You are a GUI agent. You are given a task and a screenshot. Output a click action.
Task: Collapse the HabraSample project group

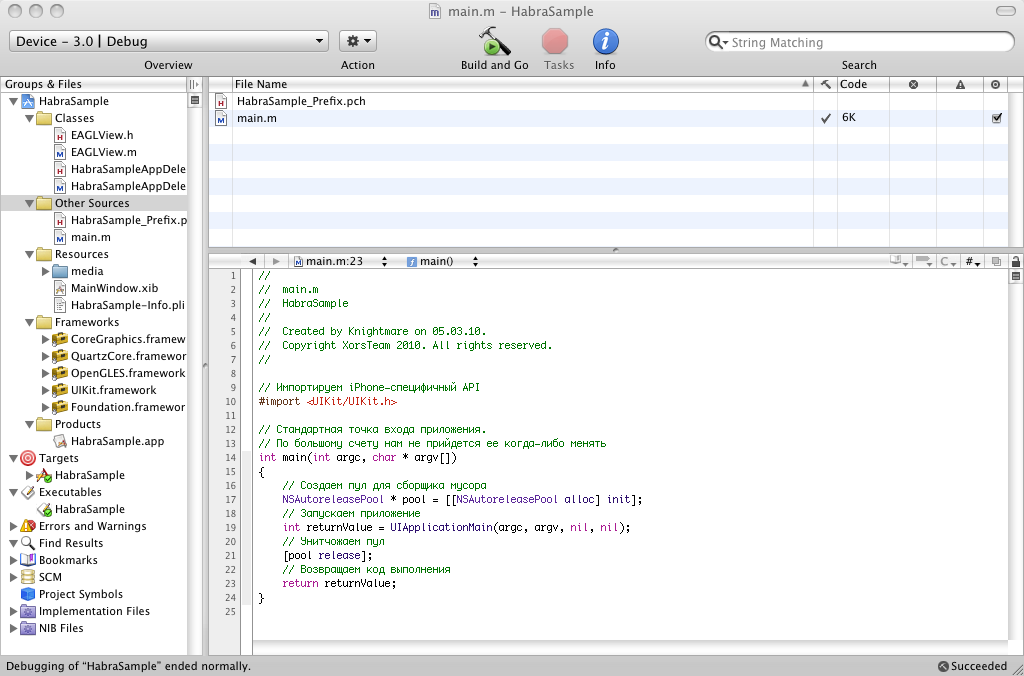[13, 101]
